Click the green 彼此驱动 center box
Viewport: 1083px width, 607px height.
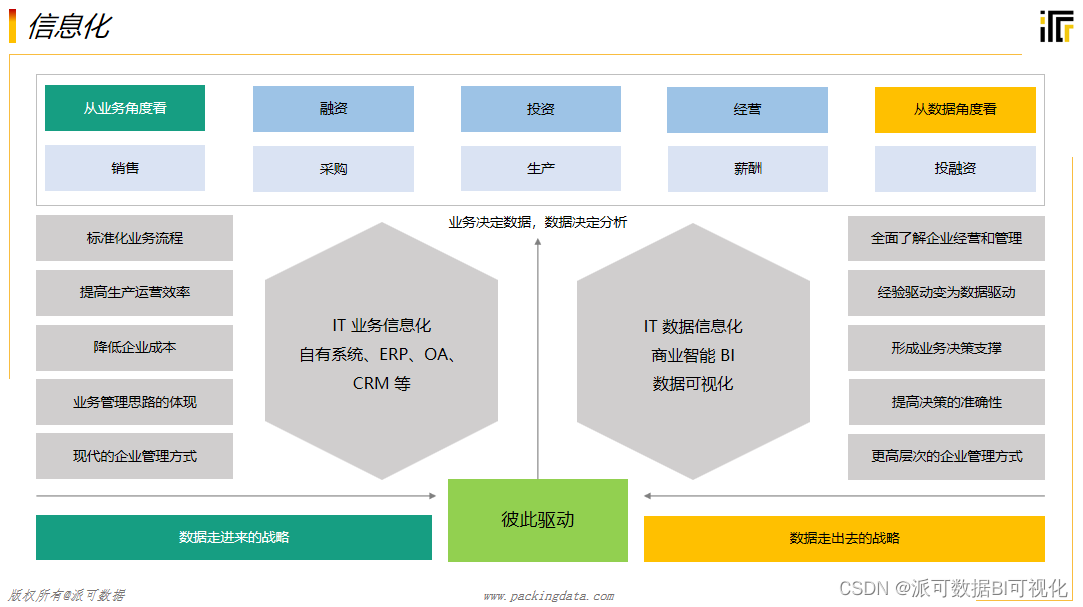pos(538,520)
